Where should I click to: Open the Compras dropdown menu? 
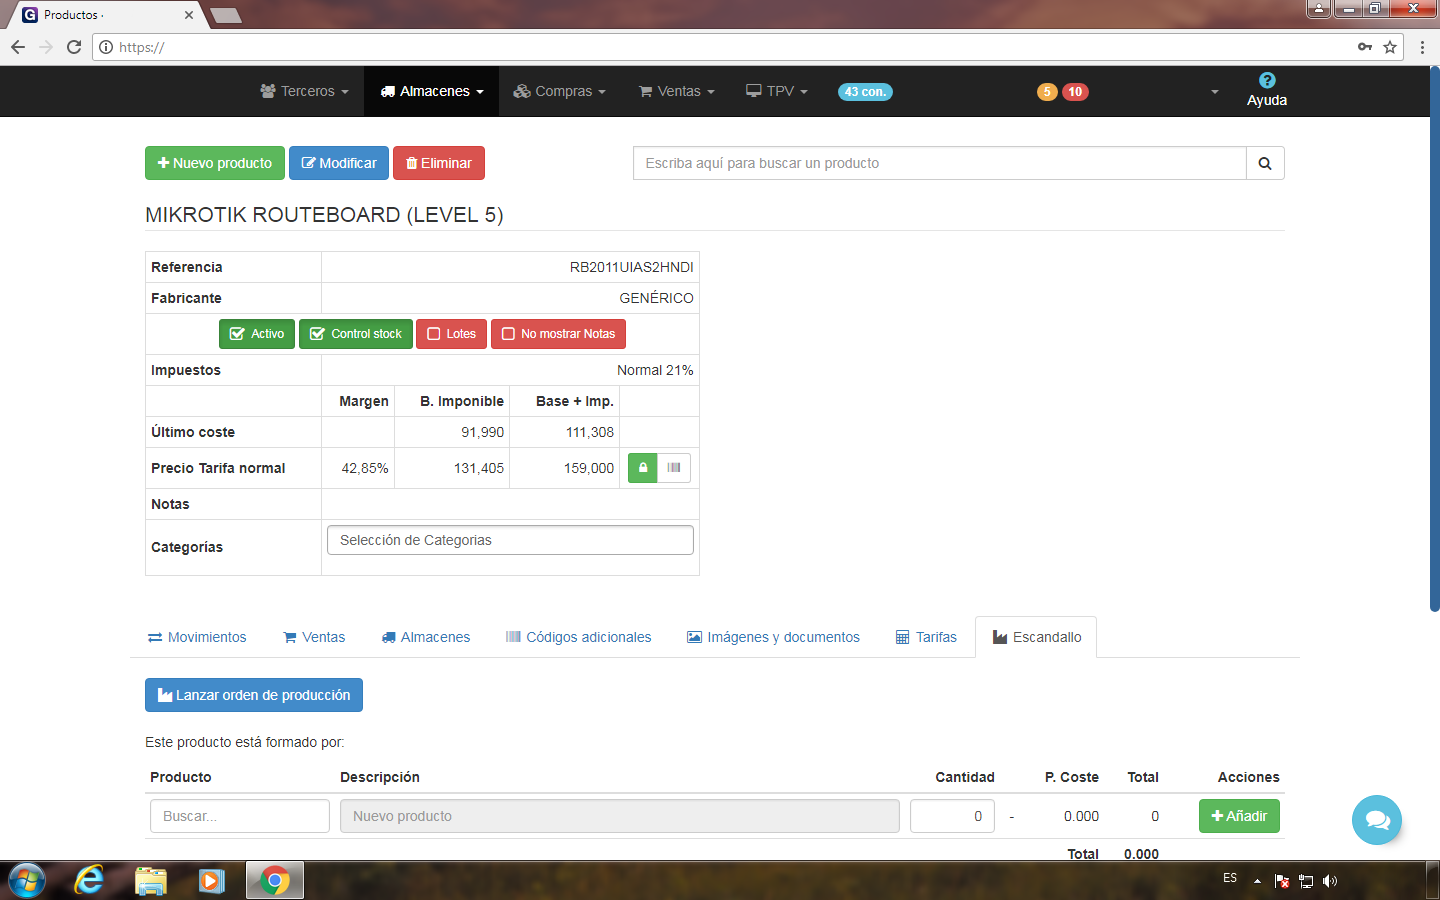(x=560, y=91)
